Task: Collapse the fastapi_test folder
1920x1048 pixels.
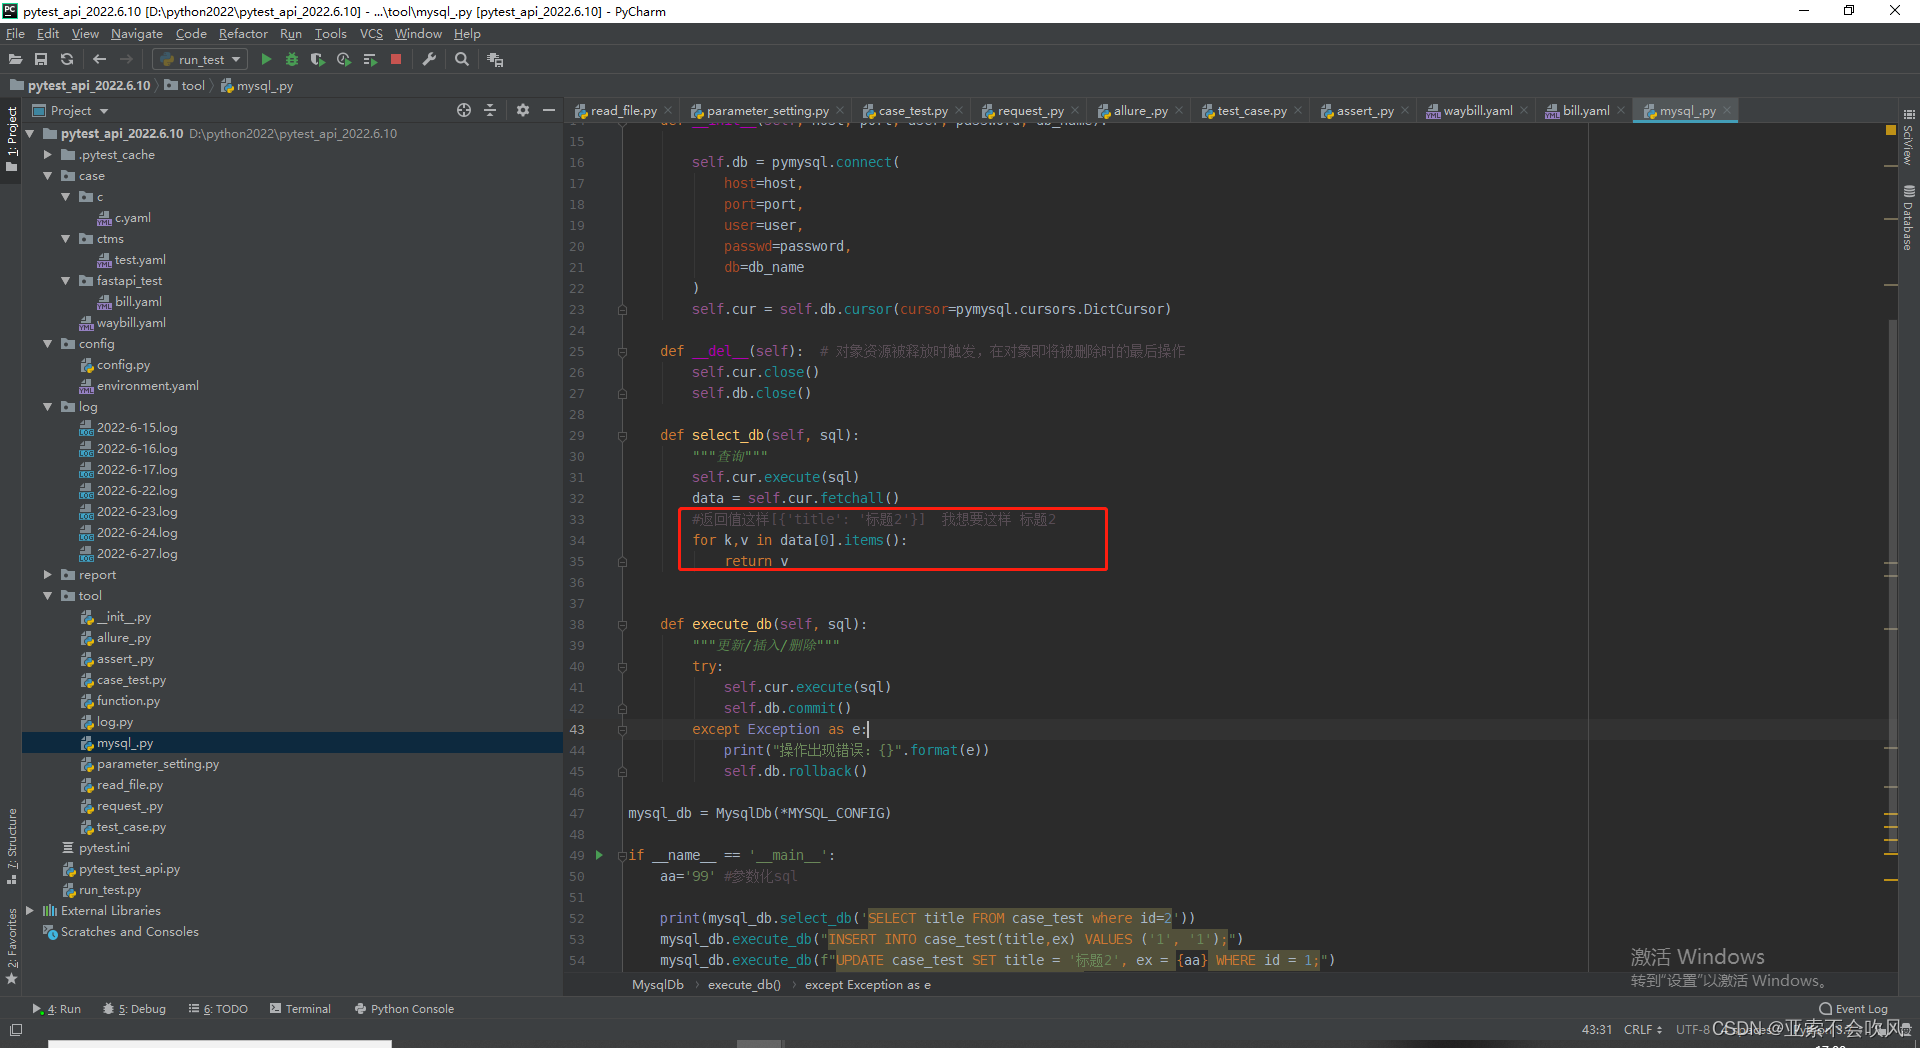Action: coord(66,281)
